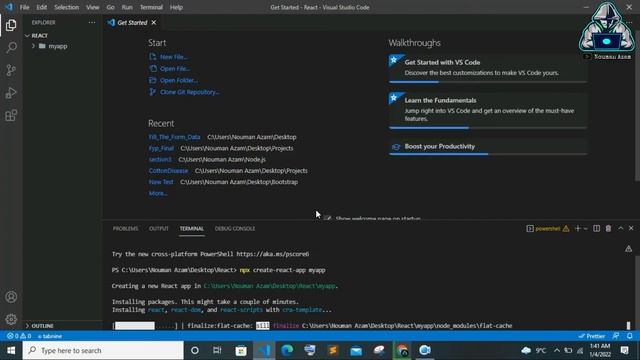
Task: Click the terminal warning triangle icon
Action: [566, 229]
